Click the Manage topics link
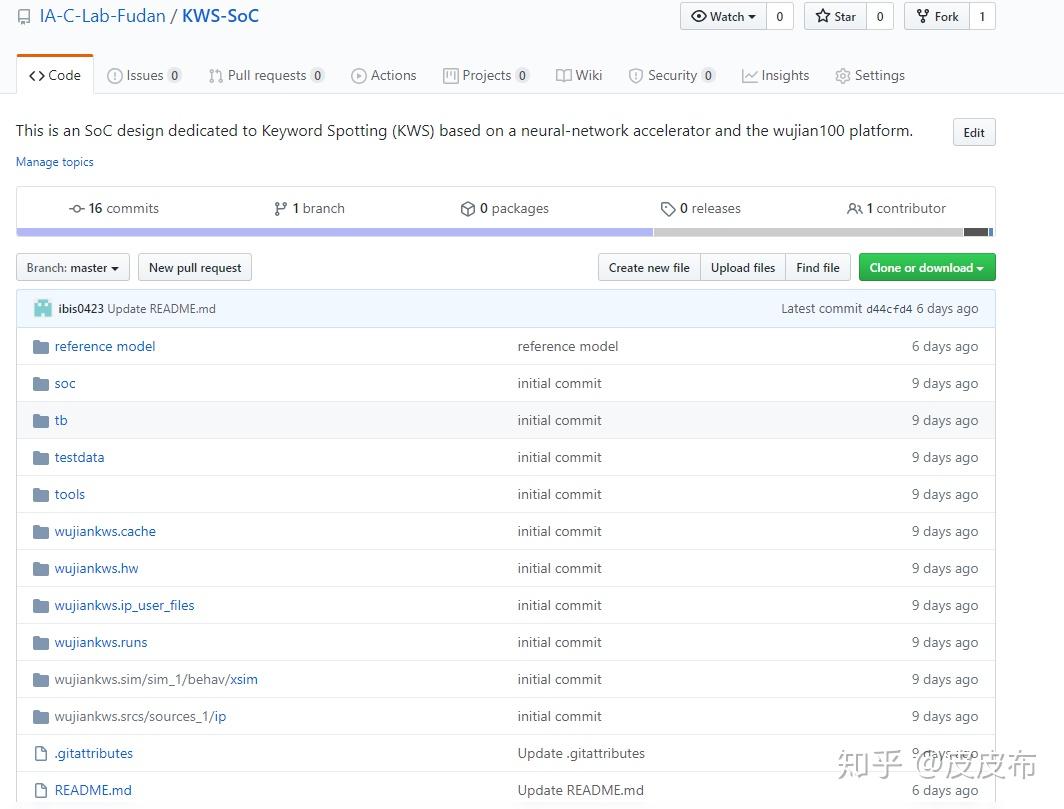The height and width of the screenshot is (809, 1064). 55,162
